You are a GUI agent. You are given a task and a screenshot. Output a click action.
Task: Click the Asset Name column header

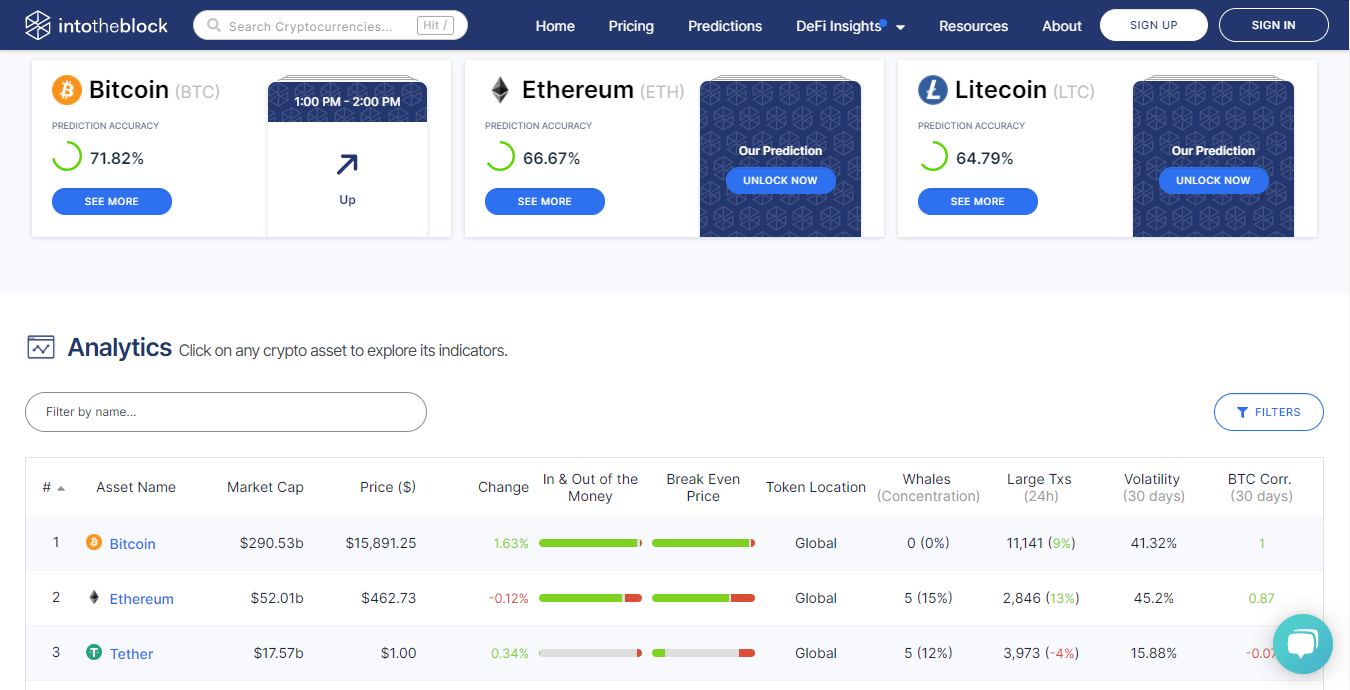pos(136,487)
